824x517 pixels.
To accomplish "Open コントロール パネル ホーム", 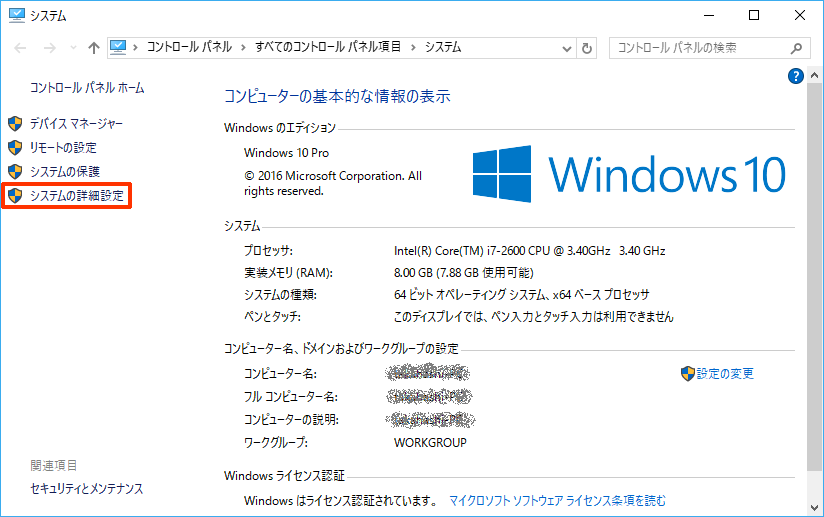I will coord(87,88).
